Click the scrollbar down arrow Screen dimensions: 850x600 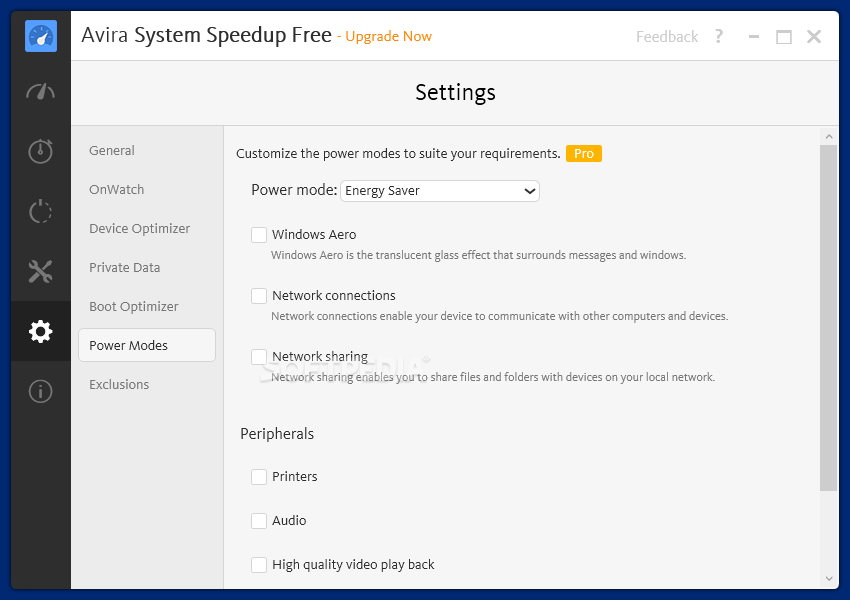(x=829, y=579)
